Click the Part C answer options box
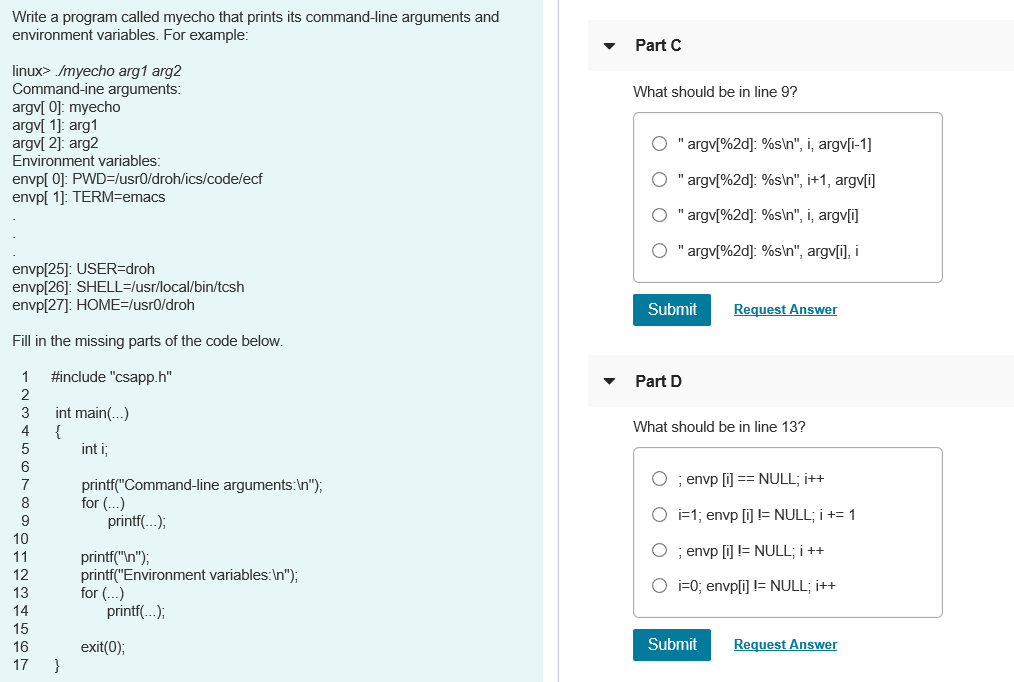Image resolution: width=1014 pixels, height=682 pixels. click(786, 197)
